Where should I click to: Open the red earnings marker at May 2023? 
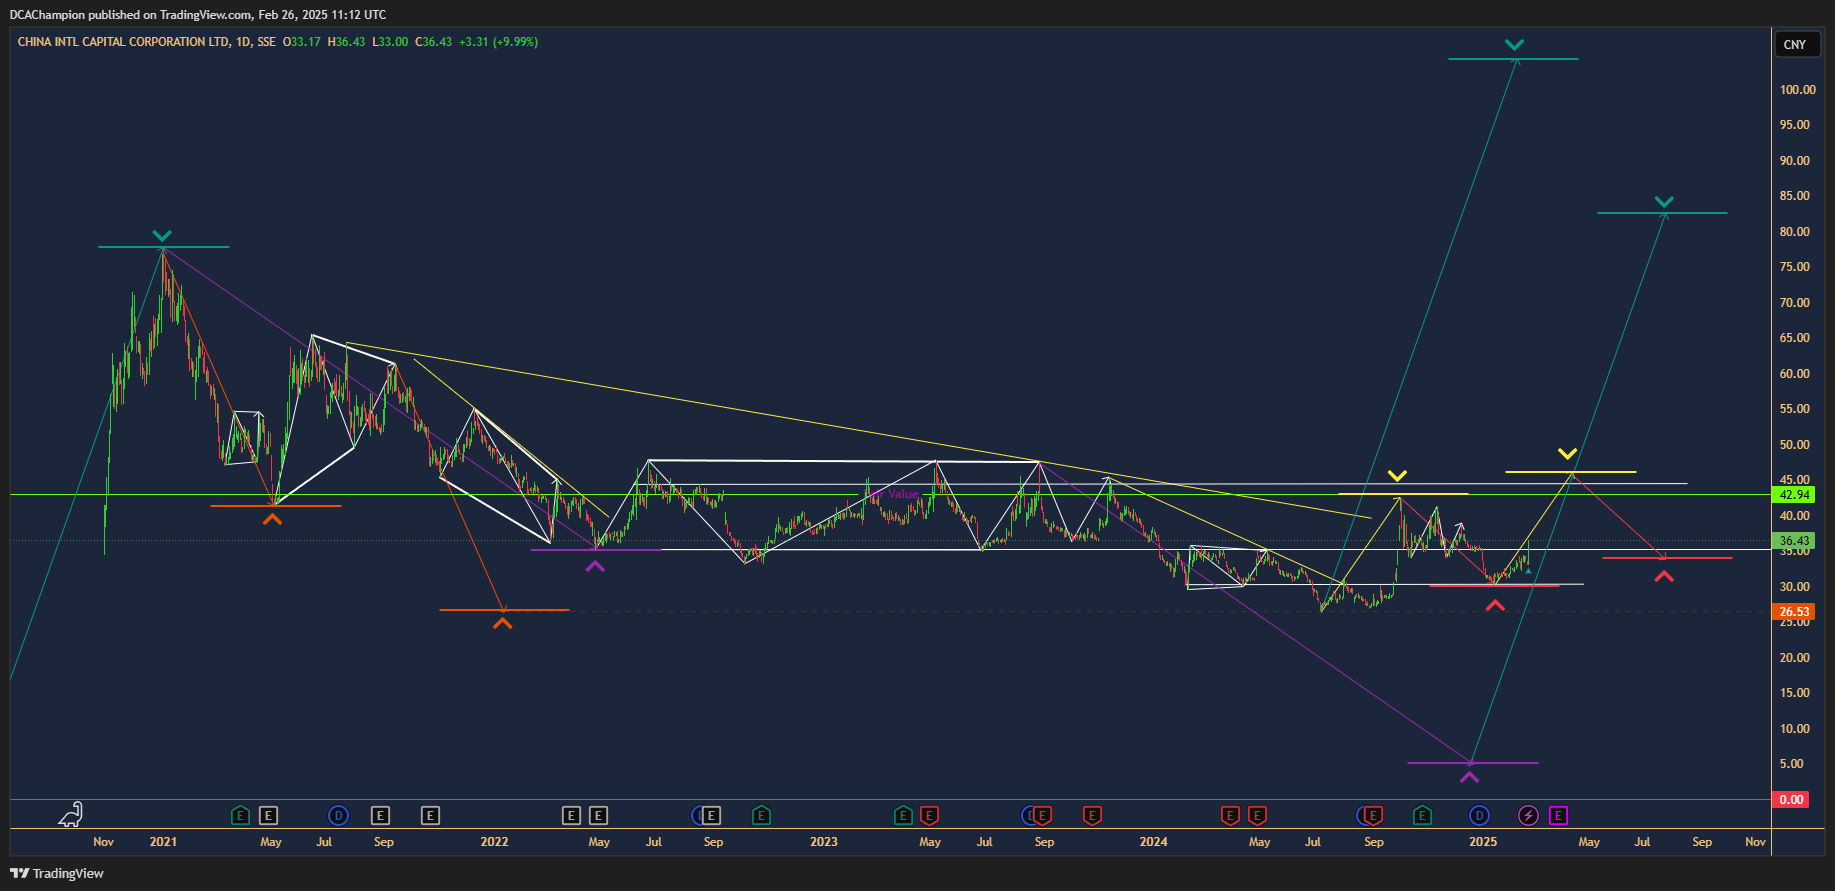coord(929,816)
